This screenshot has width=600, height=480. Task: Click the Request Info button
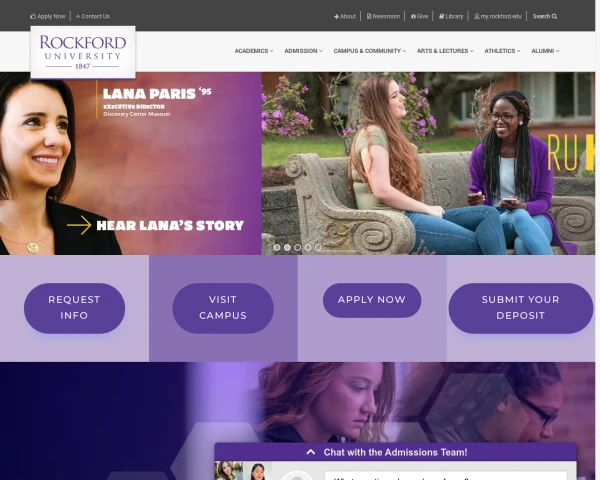[74, 308]
